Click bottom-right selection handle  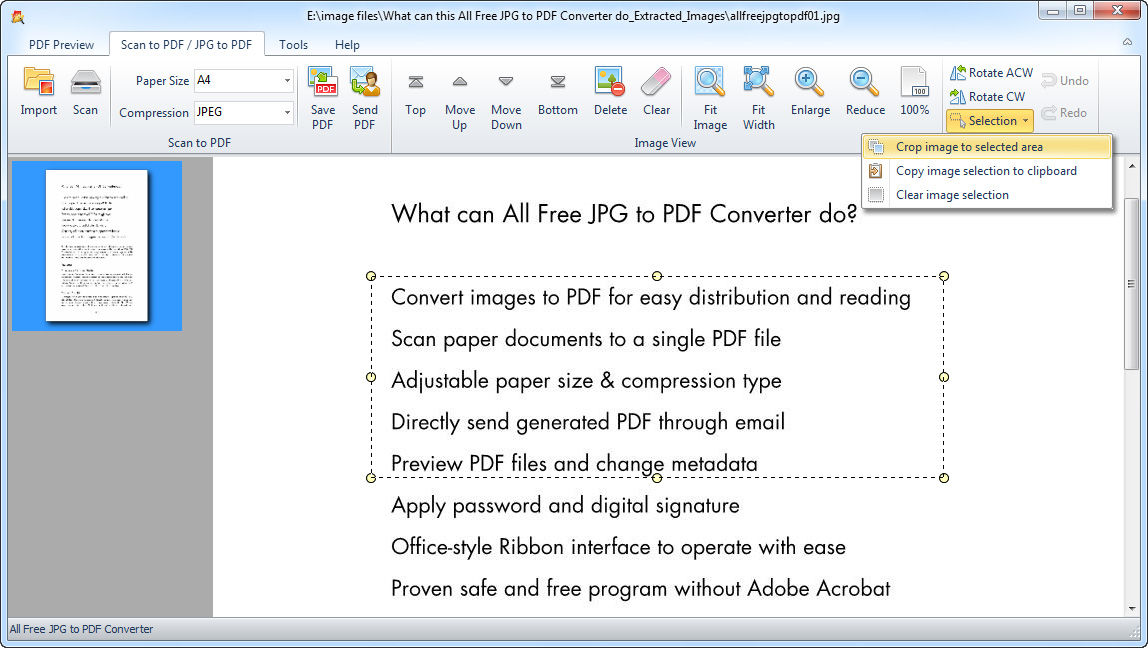tap(944, 477)
